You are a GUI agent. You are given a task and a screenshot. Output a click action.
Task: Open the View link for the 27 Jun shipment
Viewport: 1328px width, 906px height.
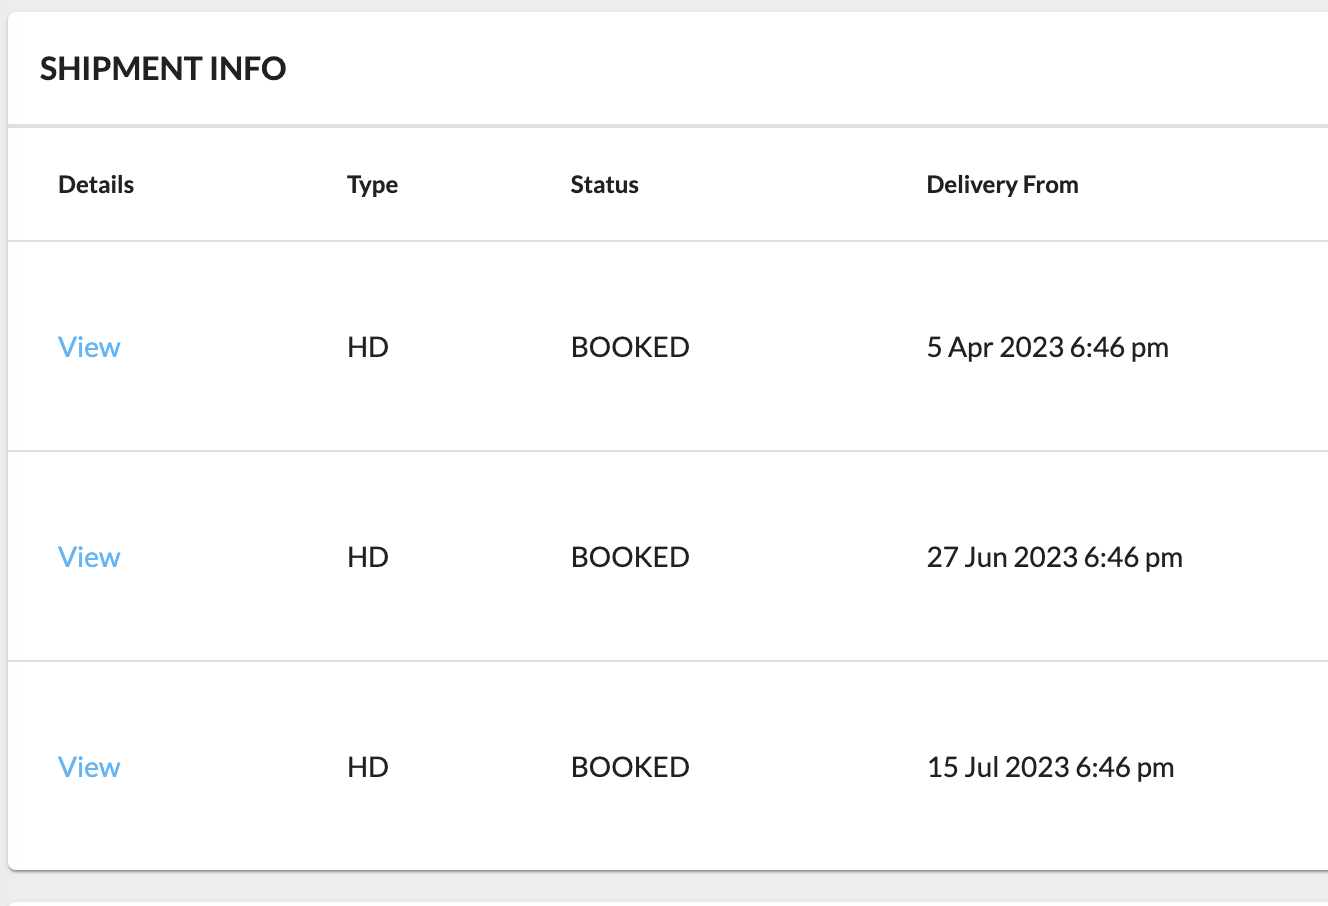89,557
